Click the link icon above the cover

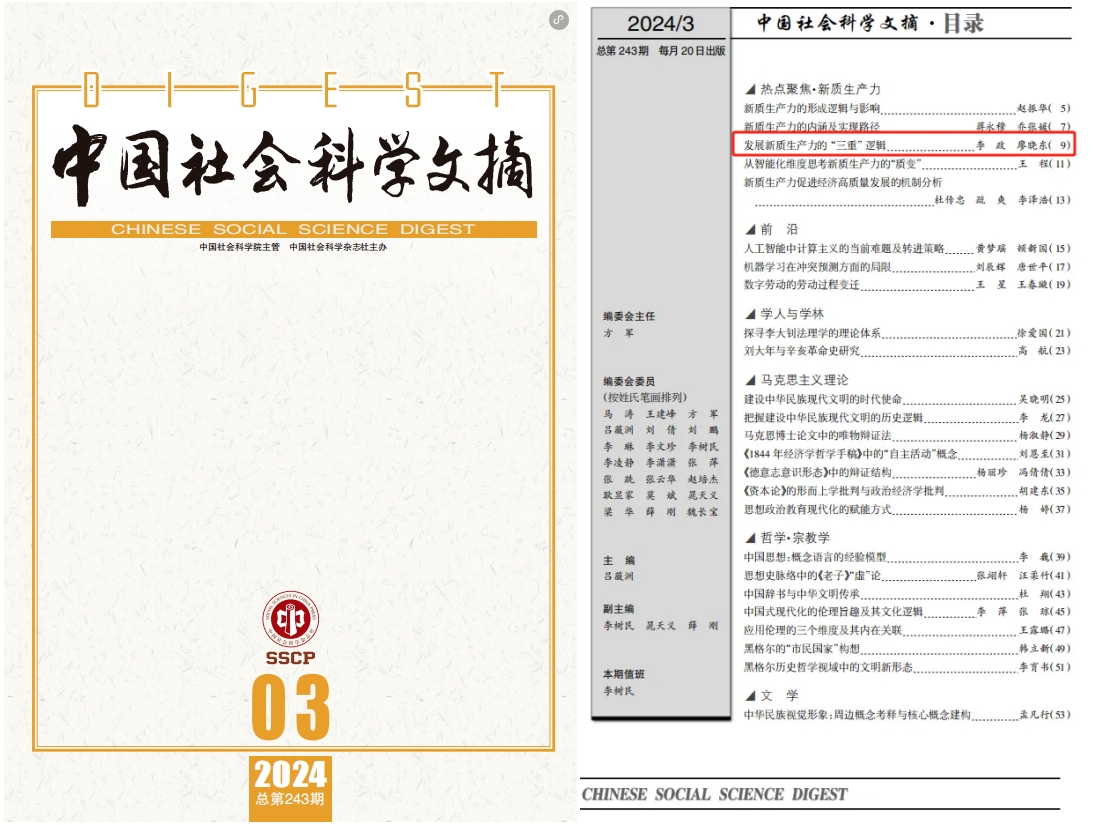[559, 19]
